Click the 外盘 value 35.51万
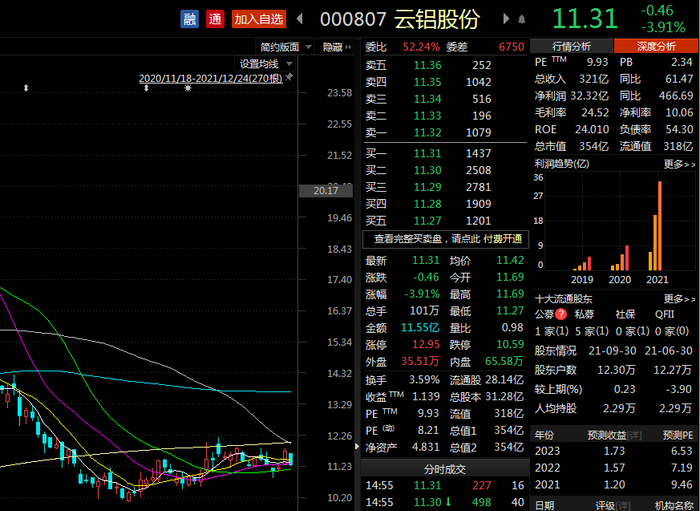 [420, 361]
